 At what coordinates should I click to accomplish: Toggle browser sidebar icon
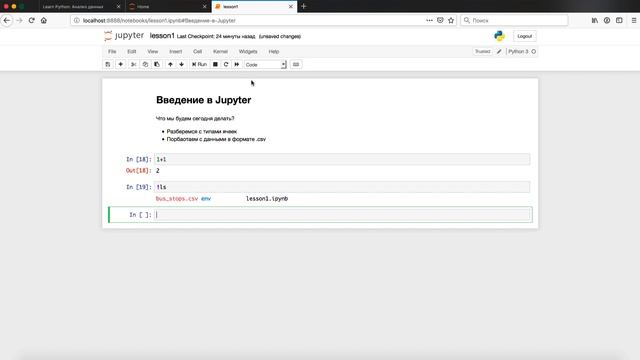(x=619, y=20)
